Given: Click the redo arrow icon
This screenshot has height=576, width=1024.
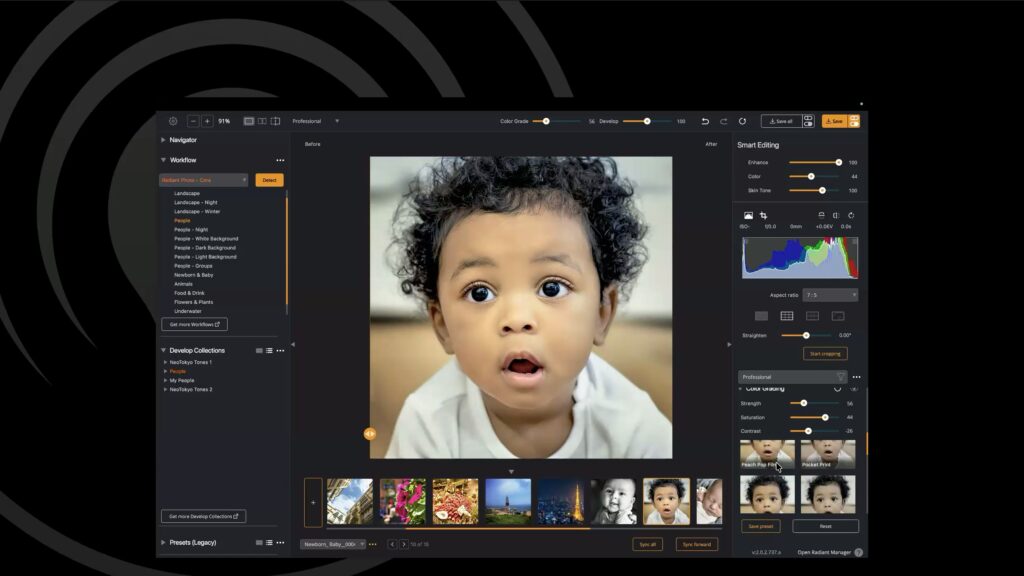Looking at the screenshot, I should 724,121.
